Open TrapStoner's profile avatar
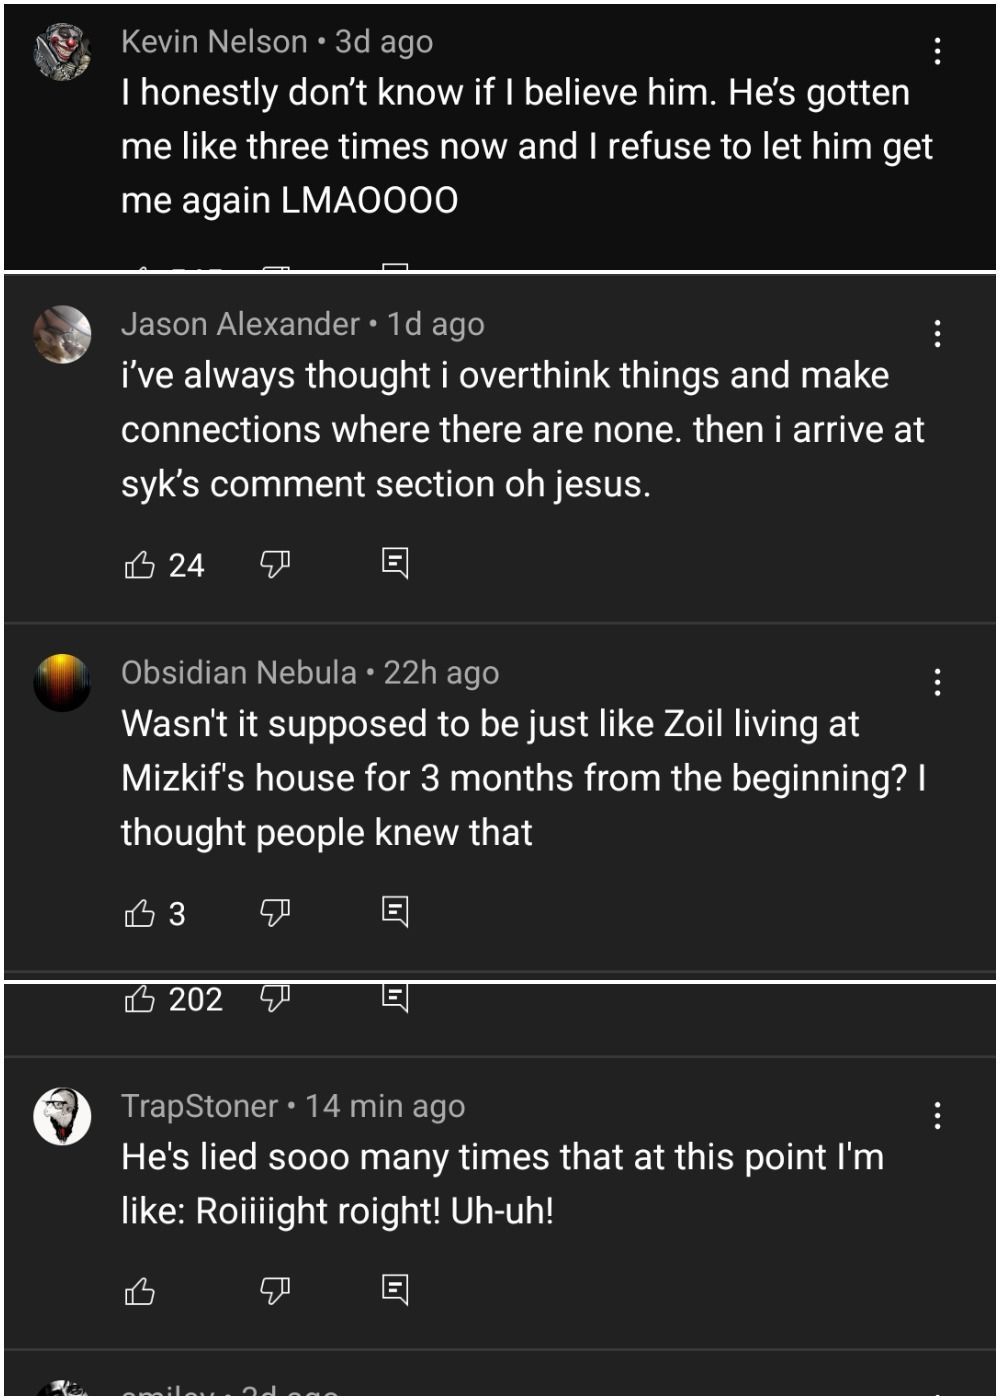Viewport: 1000px width, 1400px height. pos(62,1116)
